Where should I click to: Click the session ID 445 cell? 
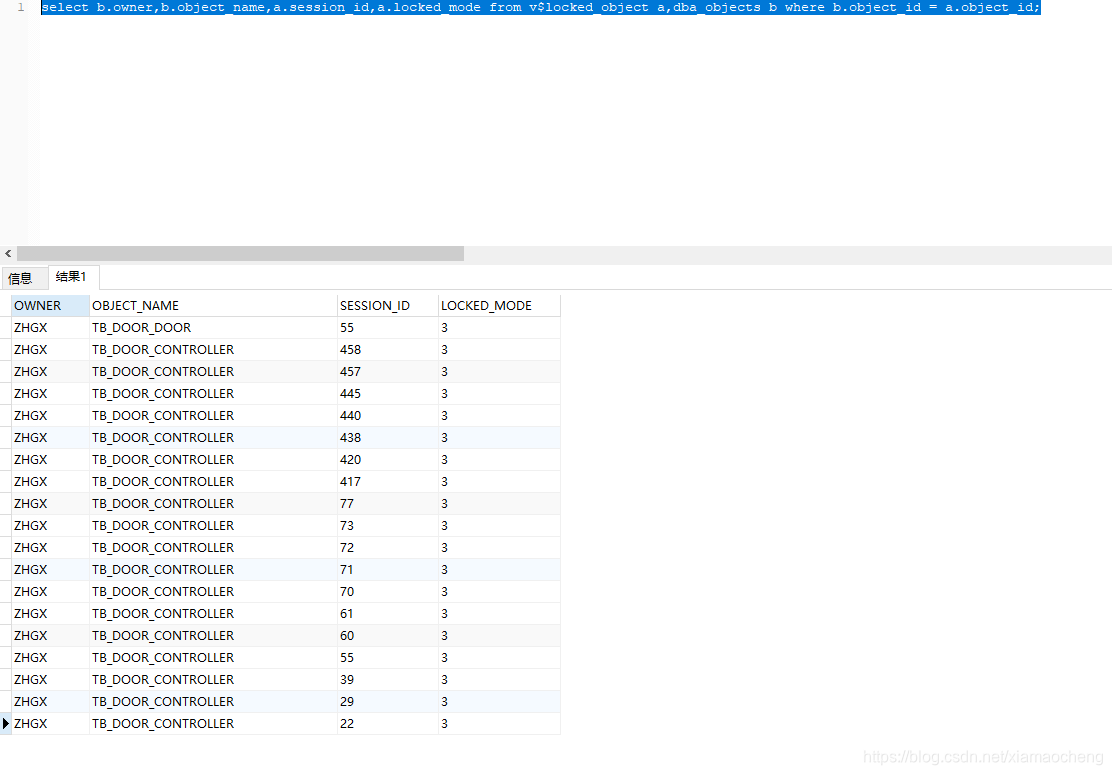pyautogui.click(x=387, y=394)
